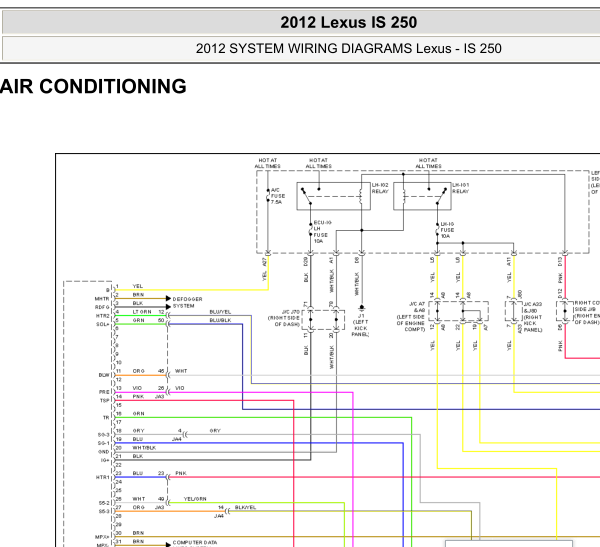This screenshot has height=547, width=600.
Task: Click "HOT AT ALL TIMES" above the LH-IG2 relay
Action: pyautogui.click(x=318, y=163)
